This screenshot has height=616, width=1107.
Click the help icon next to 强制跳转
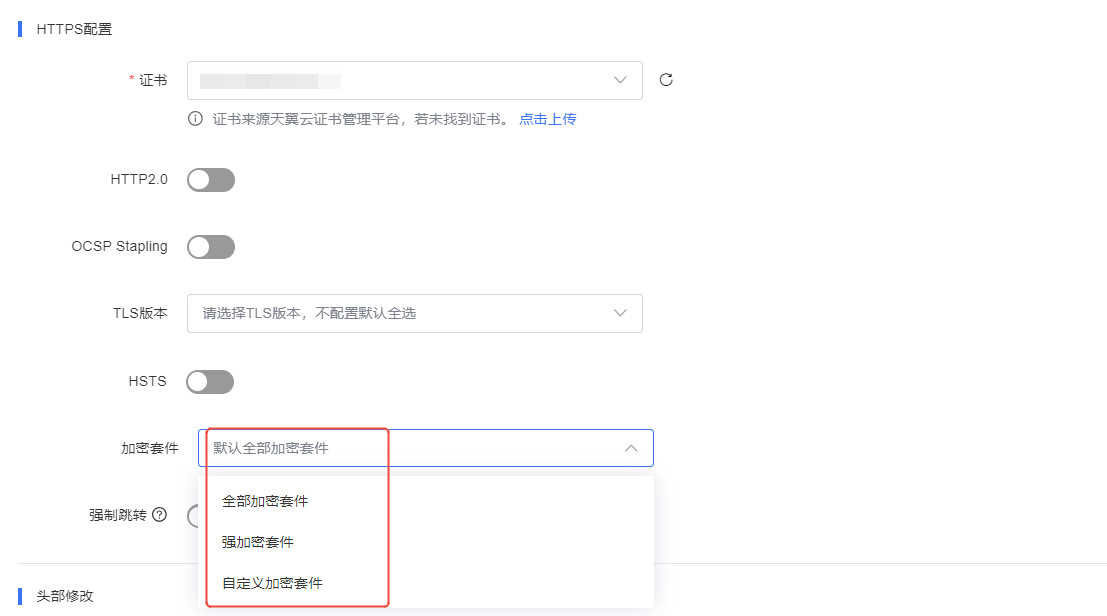(x=160, y=514)
